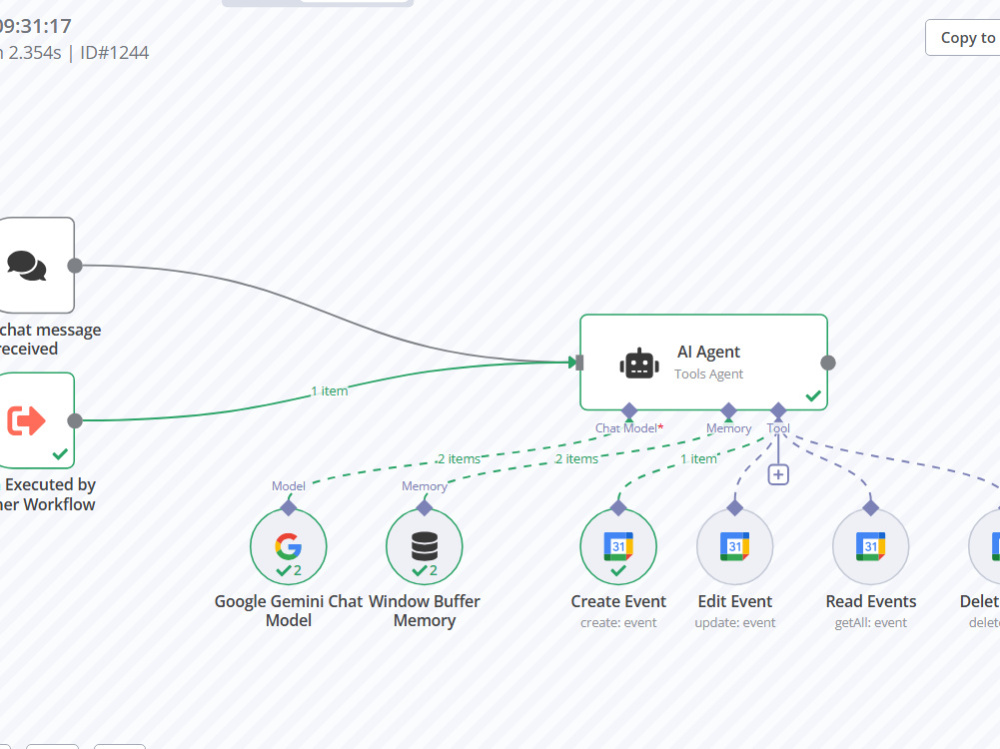Click the Create Event success checkmark
1000x749 pixels.
point(618,571)
